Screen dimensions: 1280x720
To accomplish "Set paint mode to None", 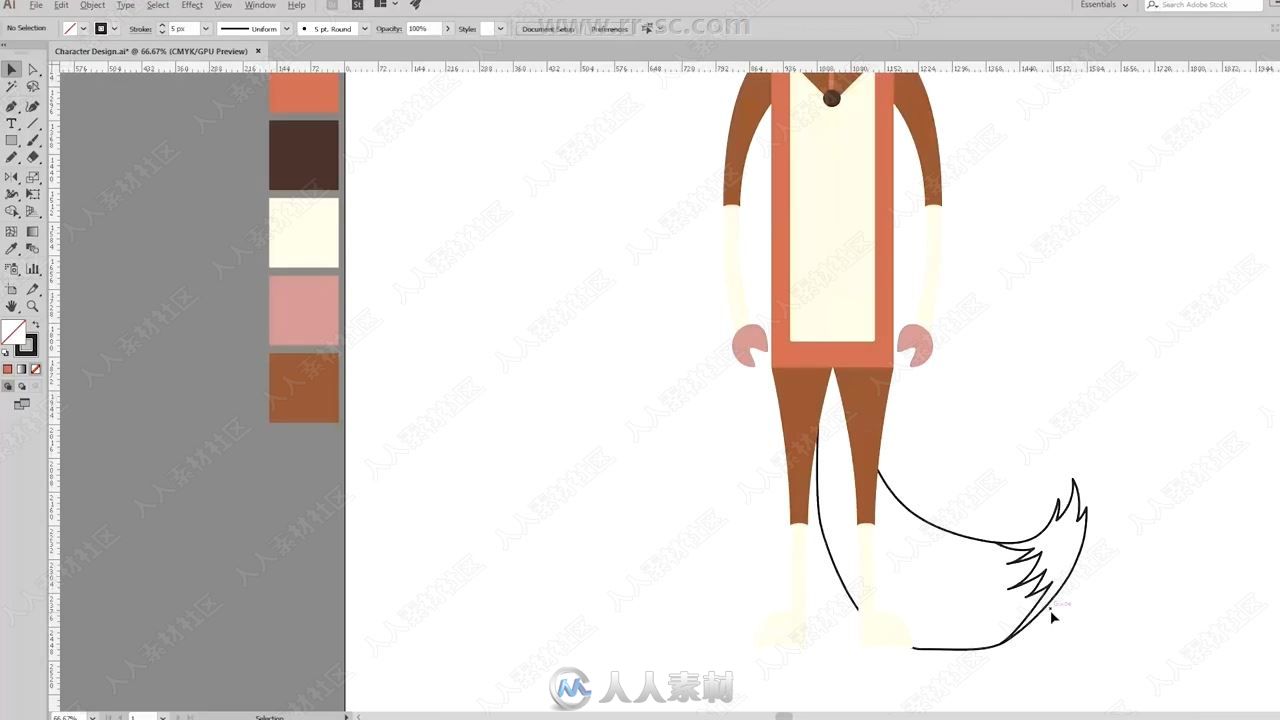I will [35, 369].
